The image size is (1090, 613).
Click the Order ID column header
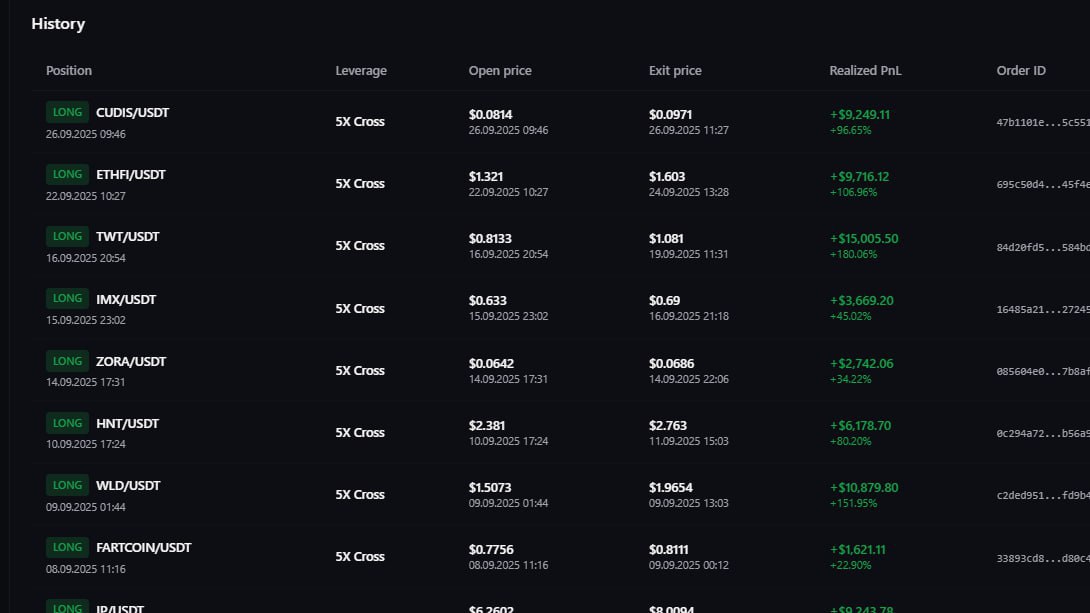pyautogui.click(x=1020, y=70)
